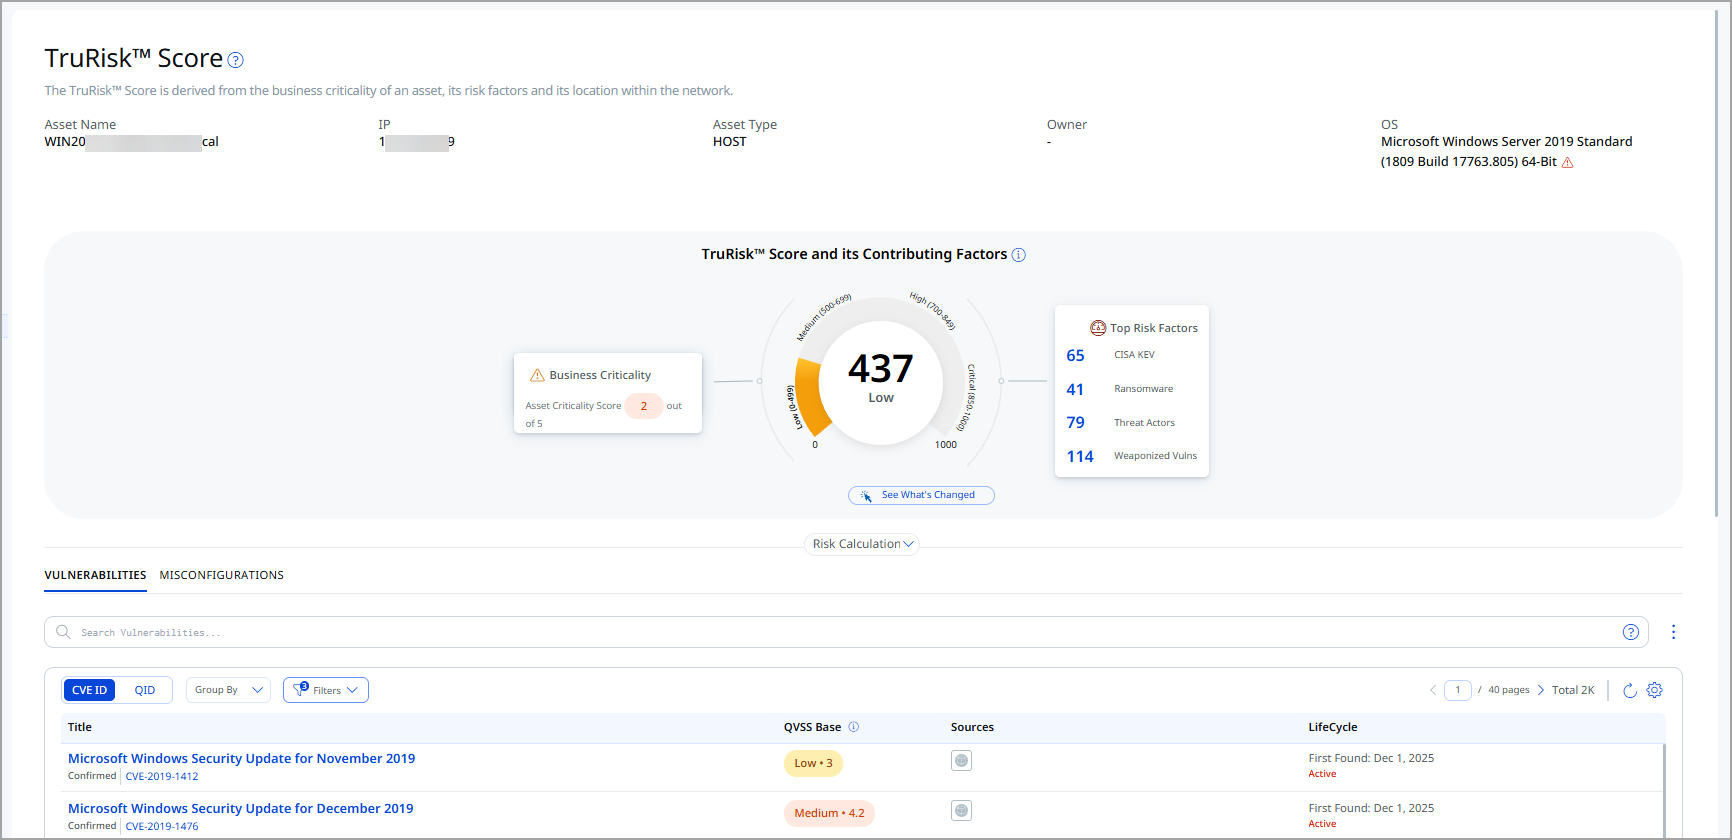Open the Filters dropdown
Screen dimensions: 1732x840
326,690
